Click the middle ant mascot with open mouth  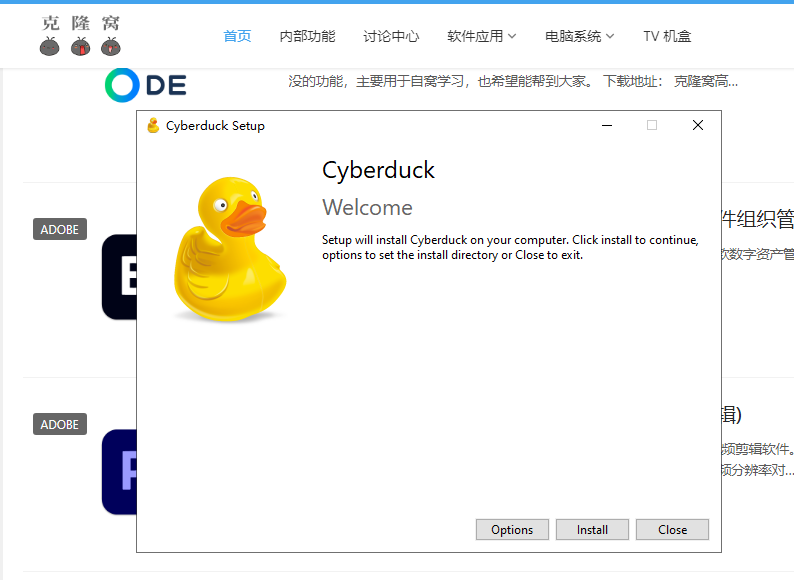tap(80, 46)
